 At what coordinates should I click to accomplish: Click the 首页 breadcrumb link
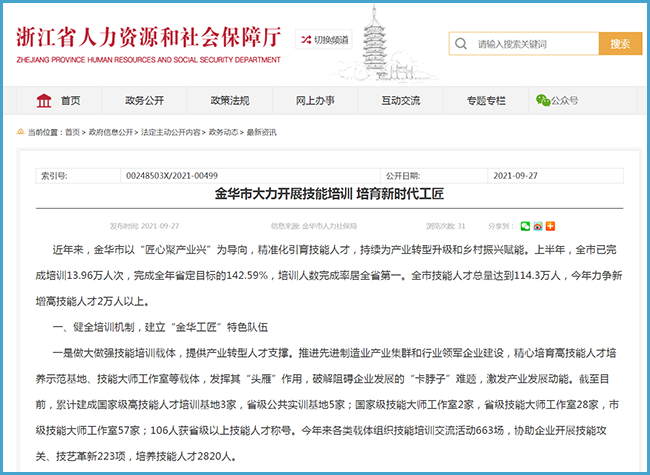click(72, 132)
